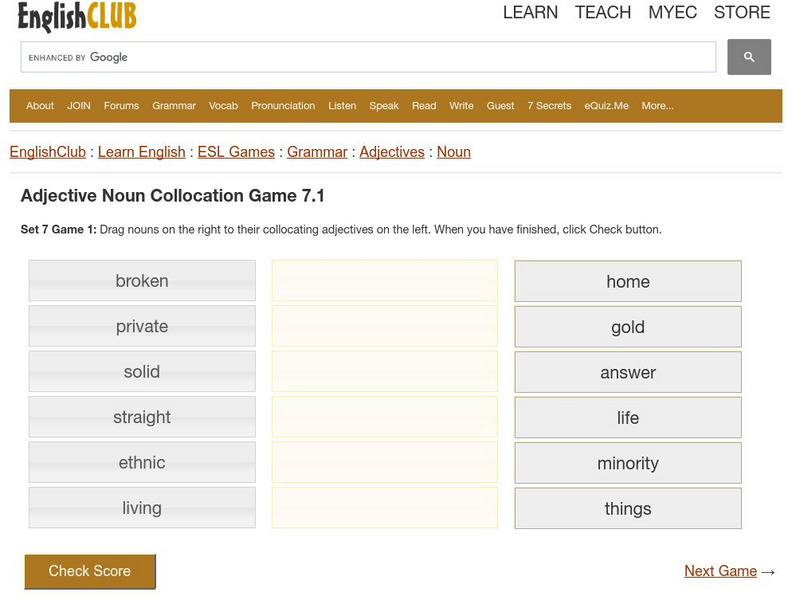Click the Check Score button

click(90, 571)
